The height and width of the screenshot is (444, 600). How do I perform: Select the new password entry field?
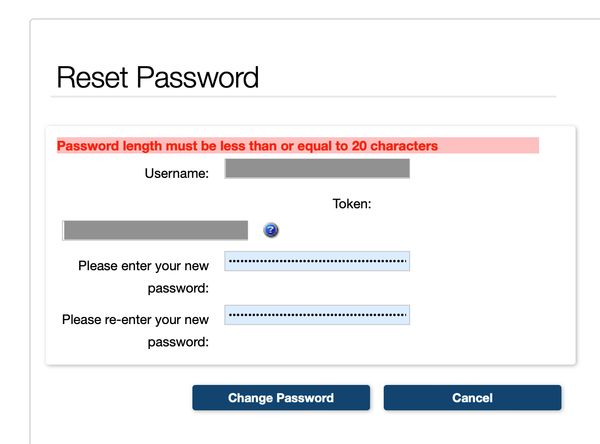pos(317,261)
